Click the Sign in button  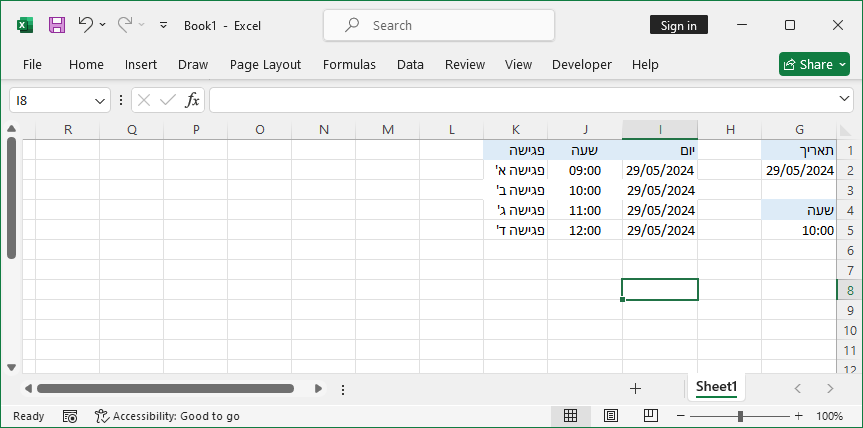pos(678,25)
